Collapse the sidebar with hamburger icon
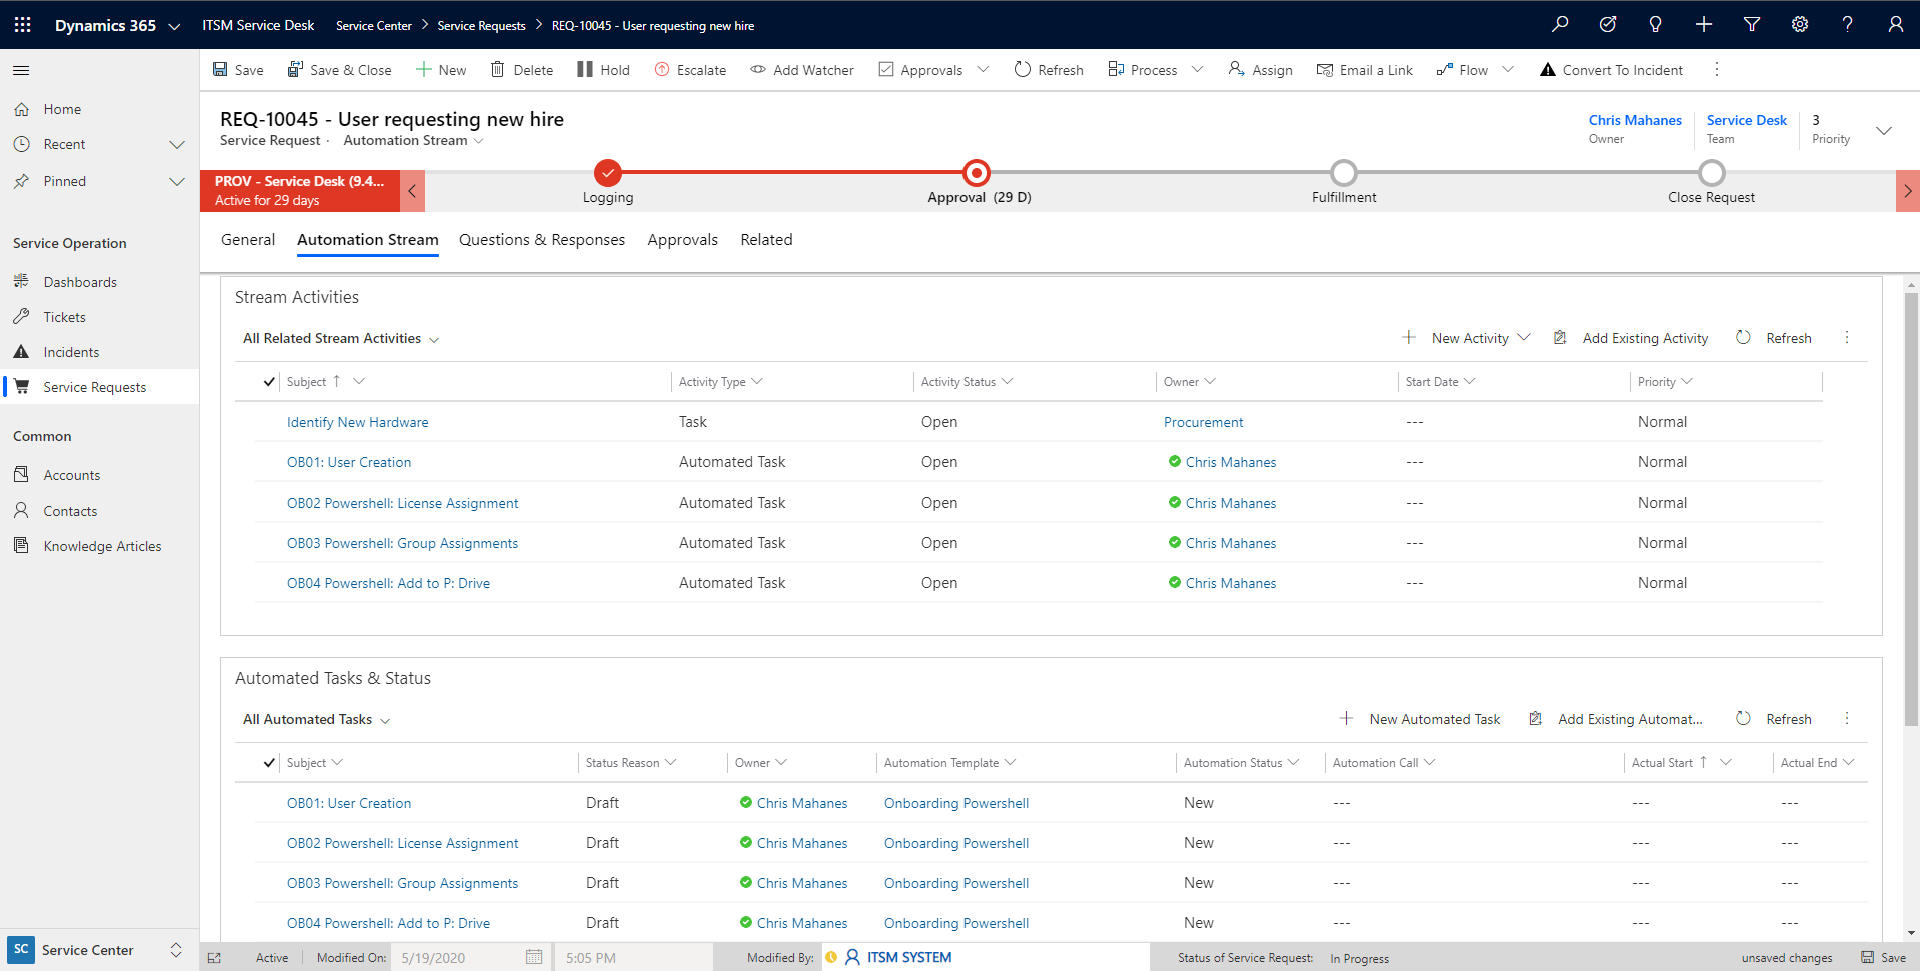The height and width of the screenshot is (971, 1920). [21, 70]
